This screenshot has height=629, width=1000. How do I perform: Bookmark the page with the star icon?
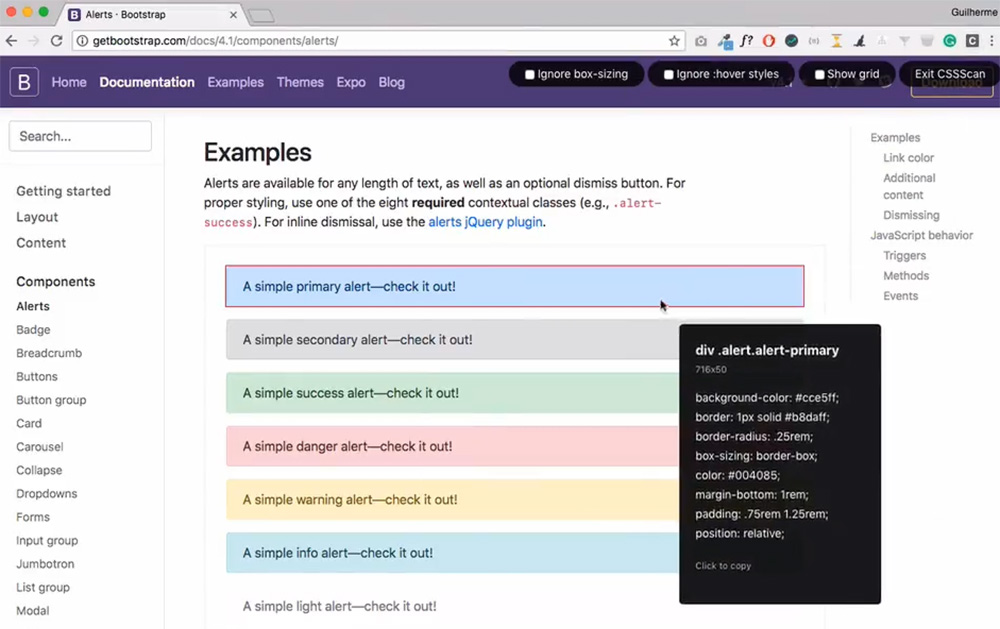point(674,41)
